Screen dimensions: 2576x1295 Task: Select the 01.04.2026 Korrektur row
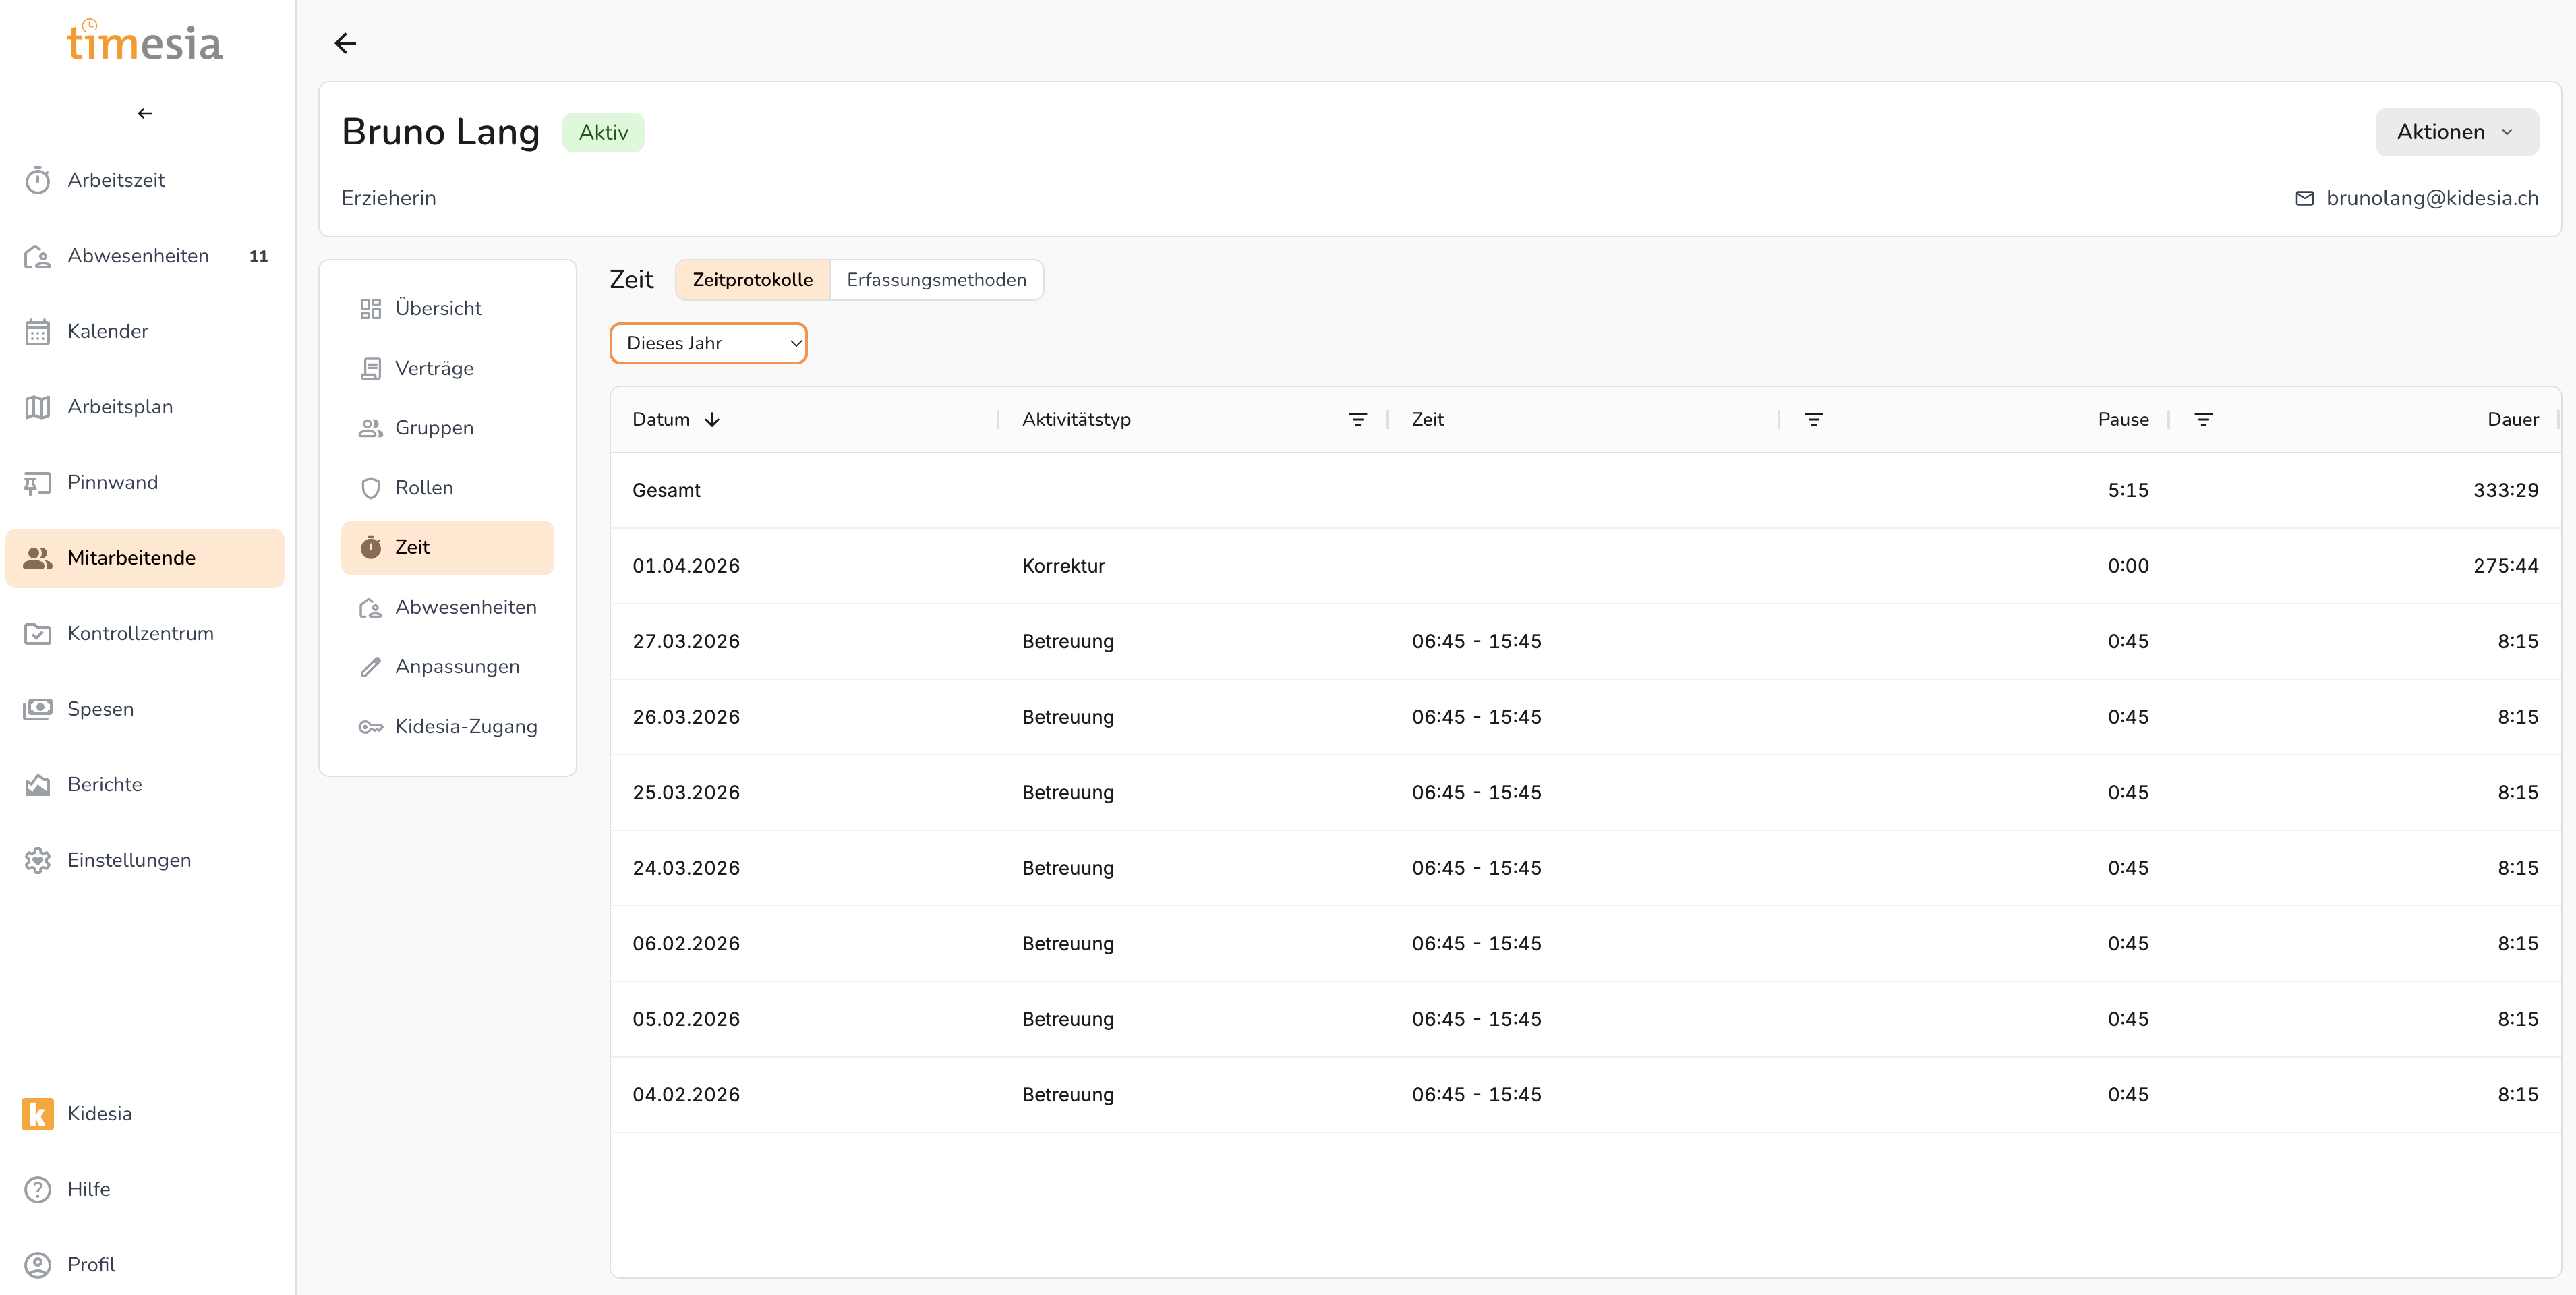[1063, 566]
